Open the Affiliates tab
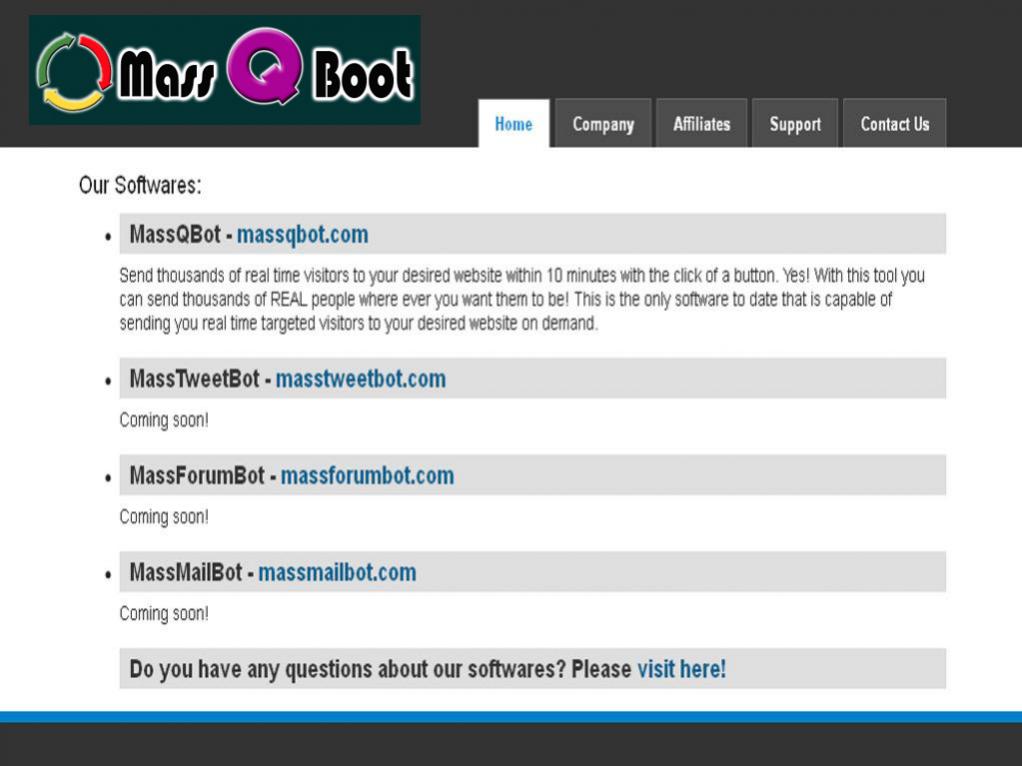Image resolution: width=1022 pixels, height=766 pixels. point(701,123)
